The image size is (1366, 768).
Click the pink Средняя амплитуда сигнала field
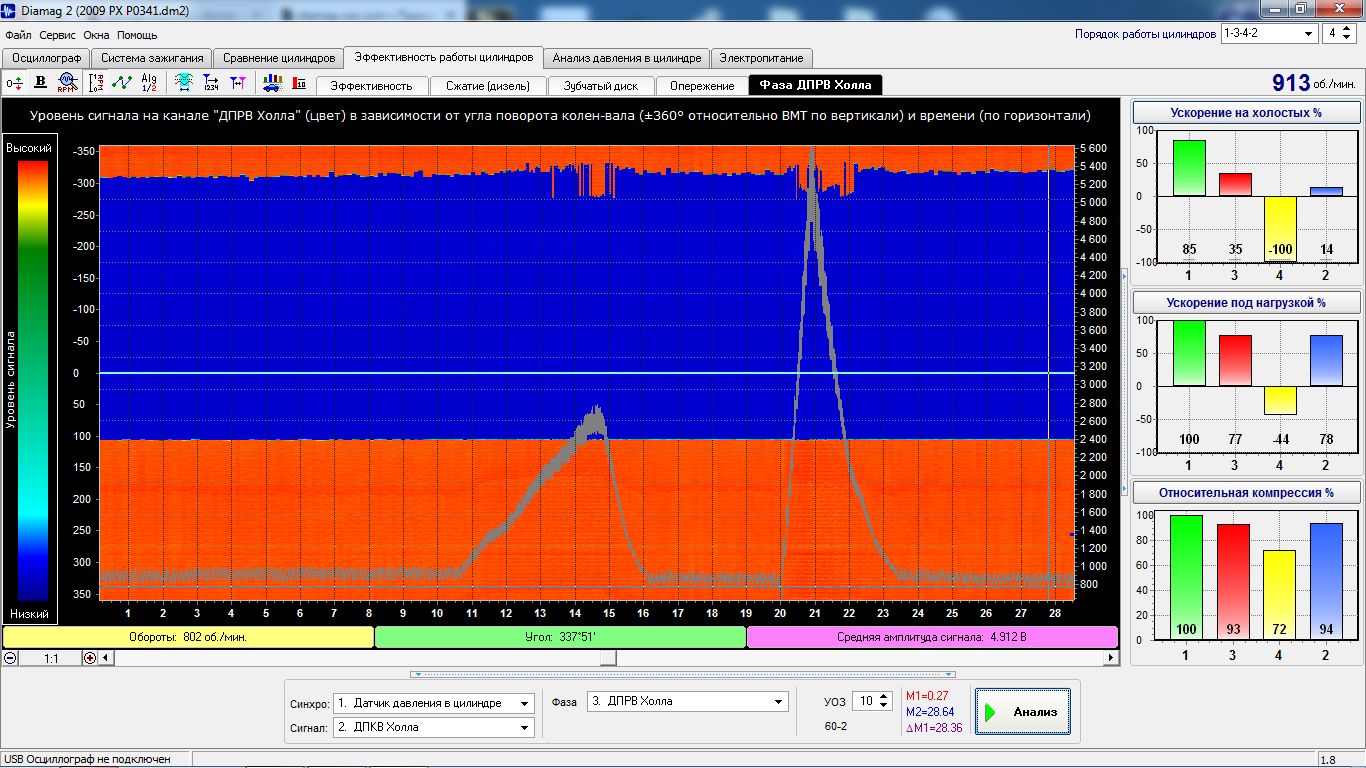[x=932, y=637]
